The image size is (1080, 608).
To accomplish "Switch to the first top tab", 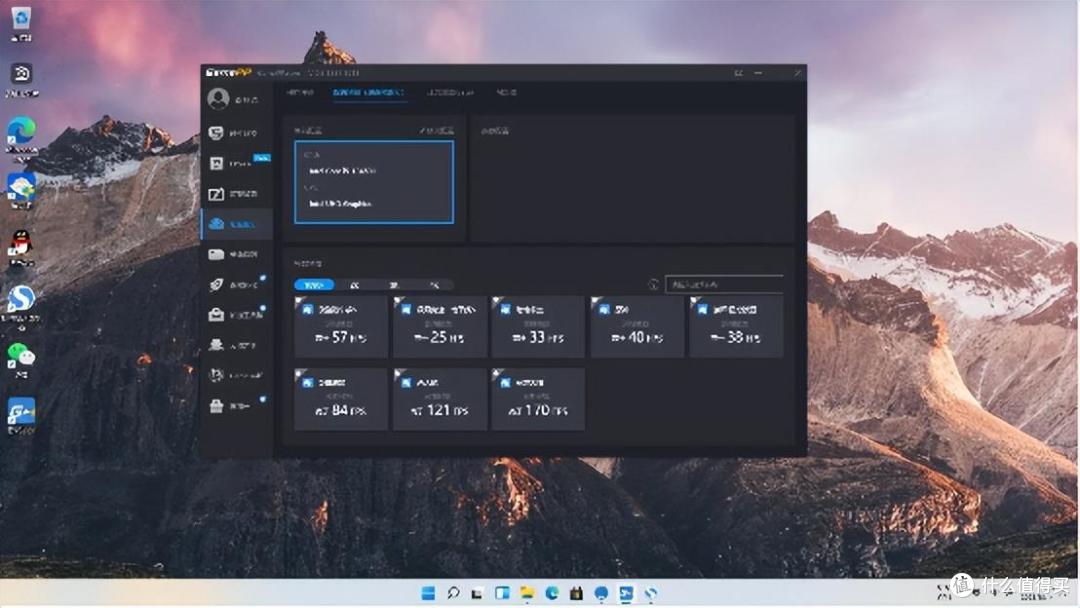I will 300,92.
